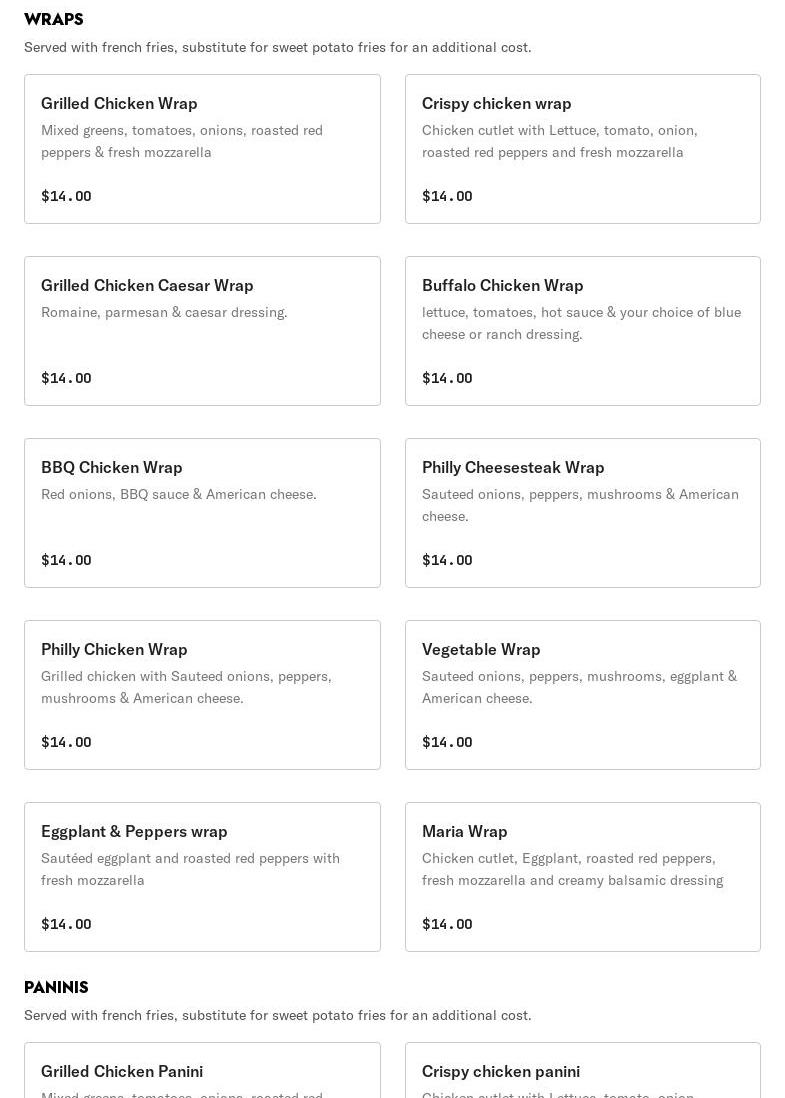Click the $14.00 price on Maria Wrap
The image size is (785, 1098).
[x=447, y=924]
